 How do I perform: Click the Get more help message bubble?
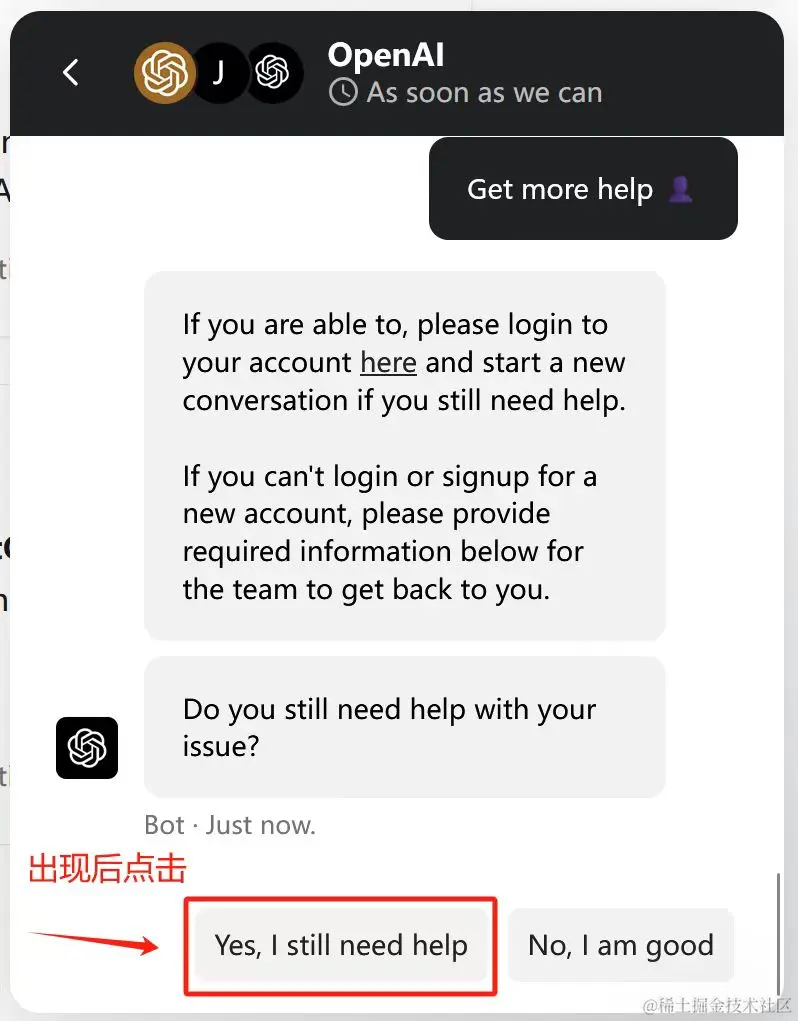[x=583, y=188]
